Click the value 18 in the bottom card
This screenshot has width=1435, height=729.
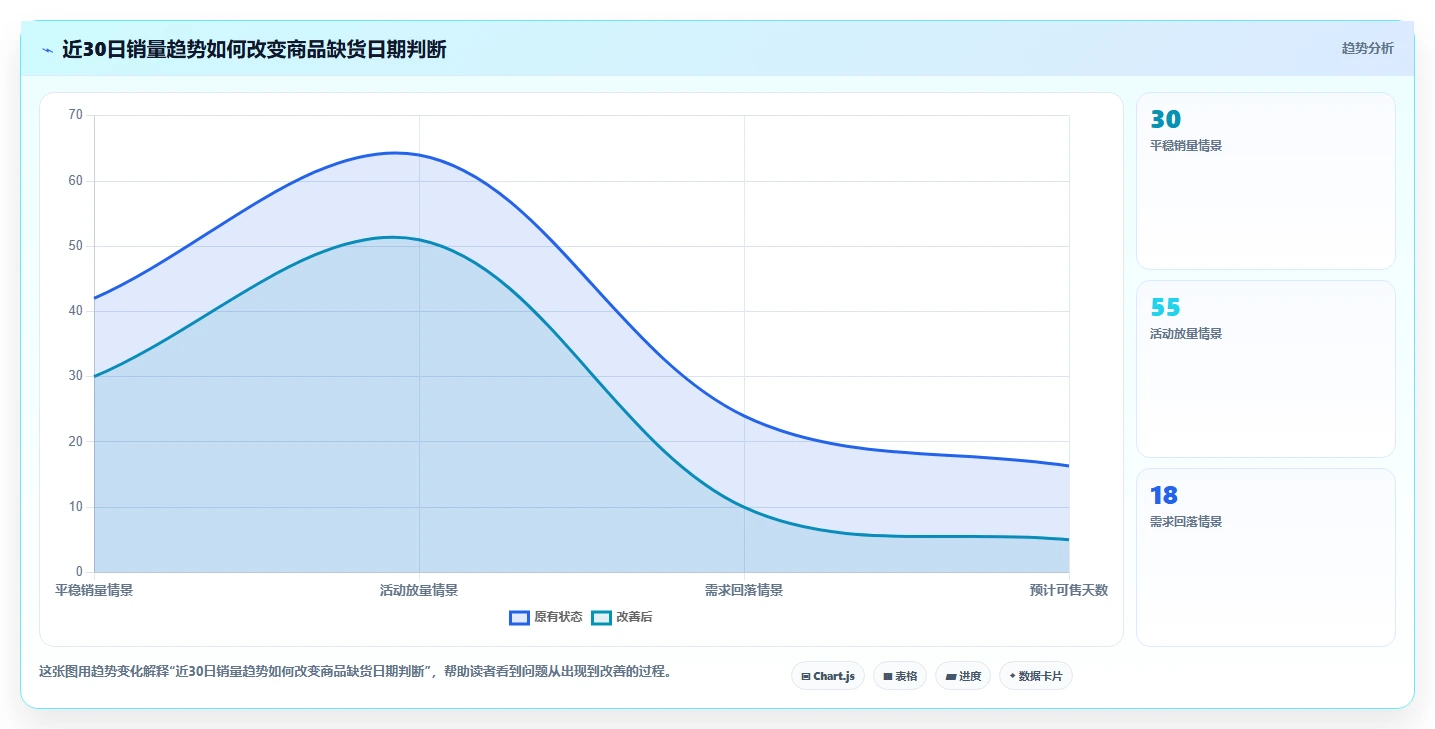coord(1164,496)
